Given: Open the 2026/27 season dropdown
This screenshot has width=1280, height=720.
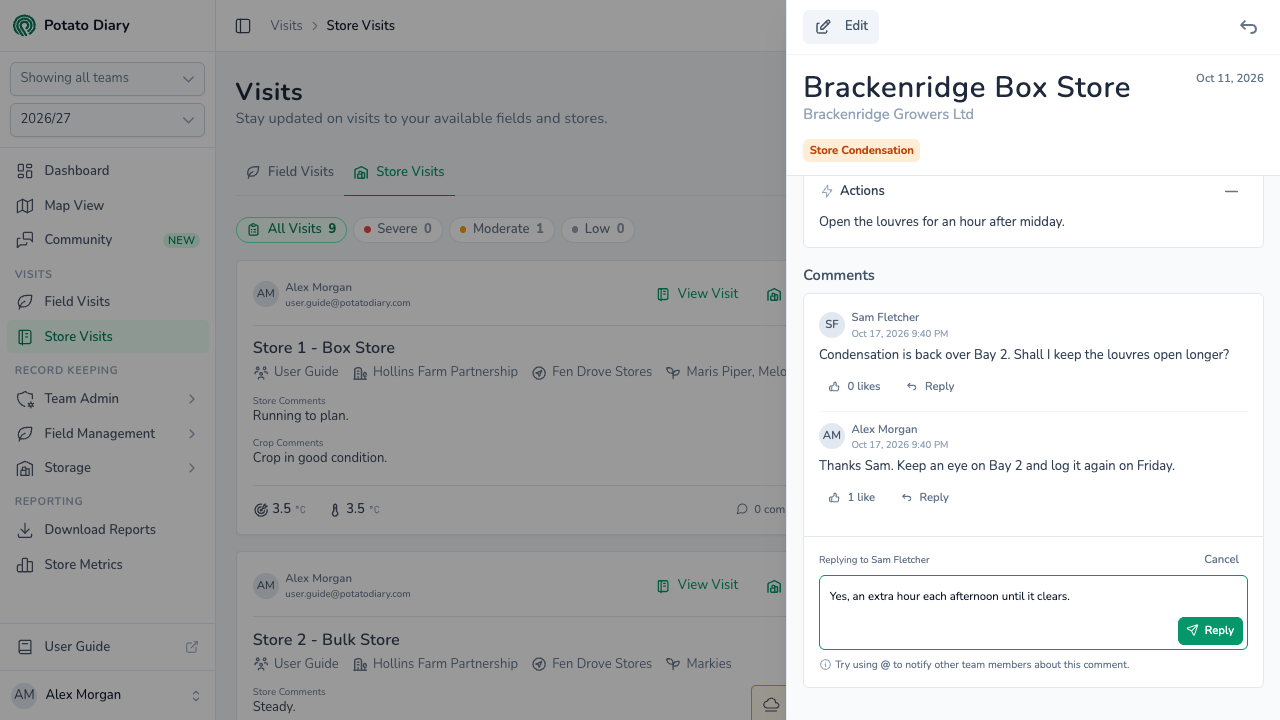Looking at the screenshot, I should pyautogui.click(x=107, y=119).
